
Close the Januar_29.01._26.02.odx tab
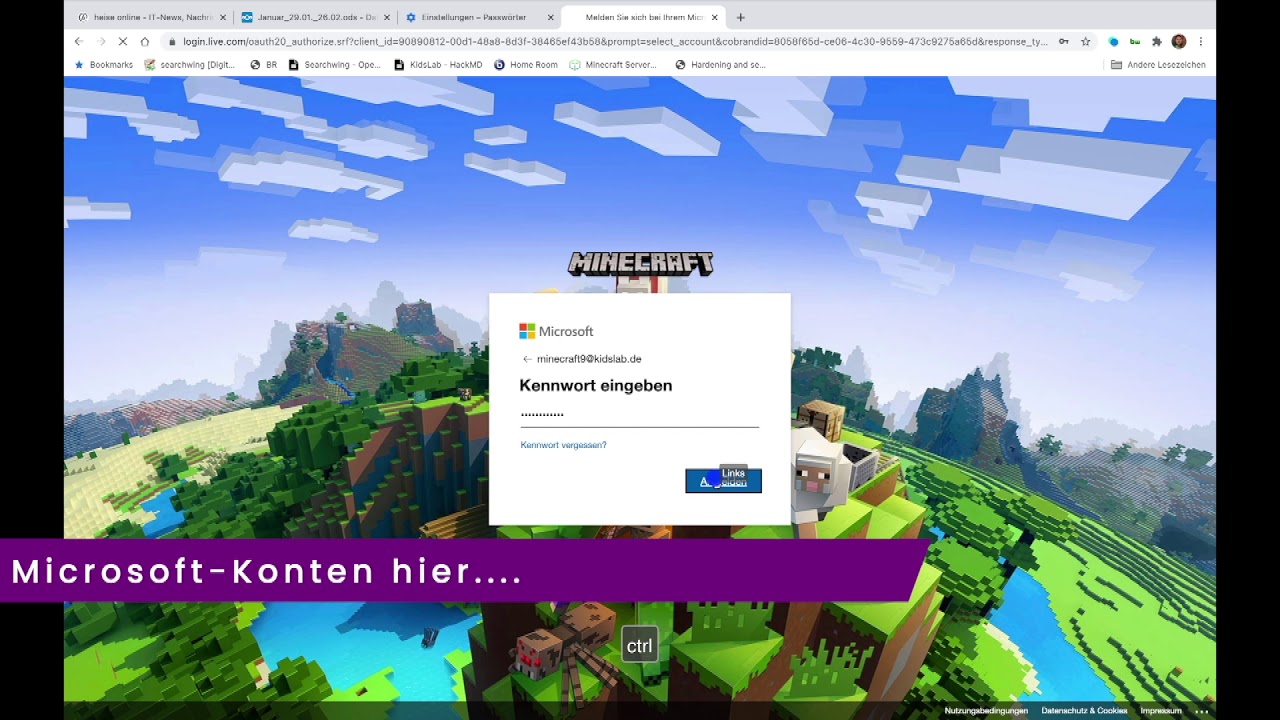coord(386,17)
